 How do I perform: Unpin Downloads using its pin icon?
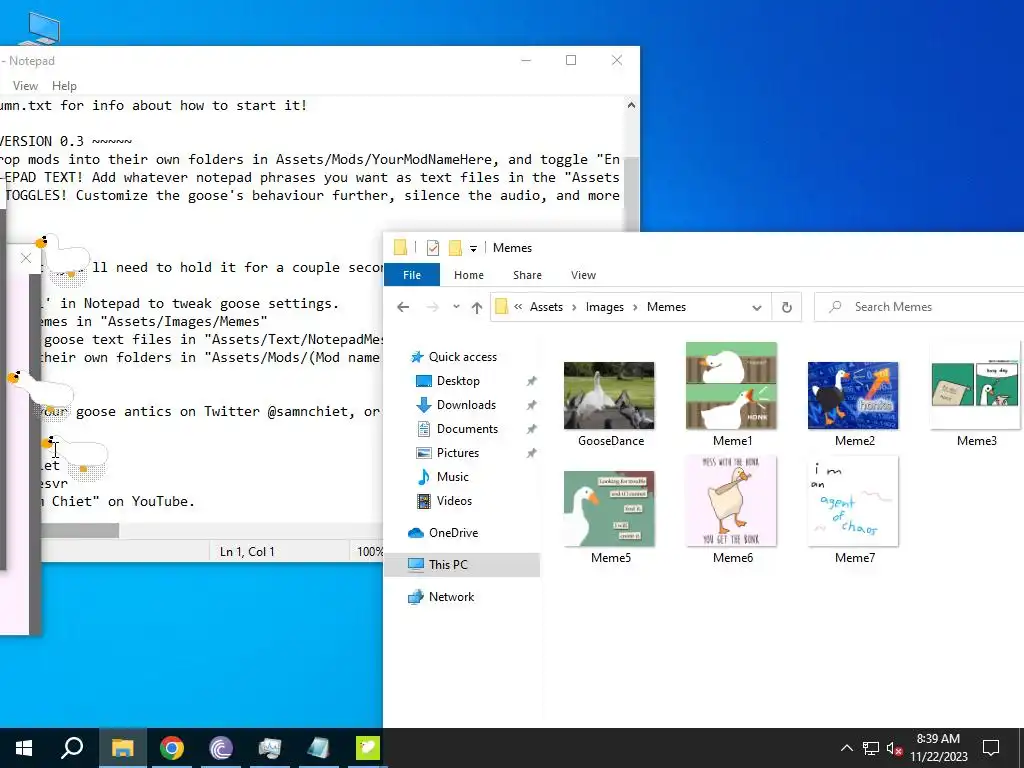532,405
